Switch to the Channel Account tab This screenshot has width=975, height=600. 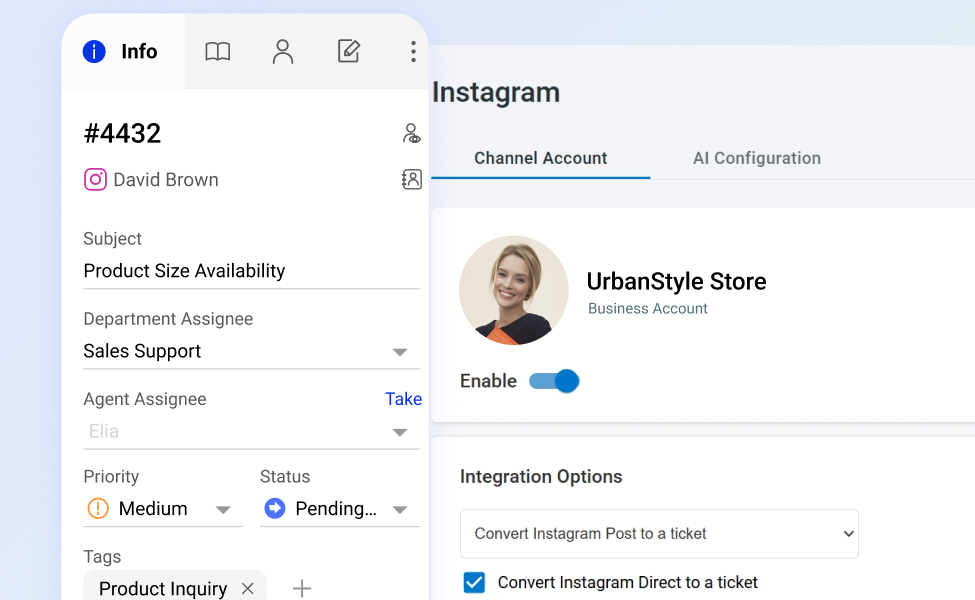point(540,158)
